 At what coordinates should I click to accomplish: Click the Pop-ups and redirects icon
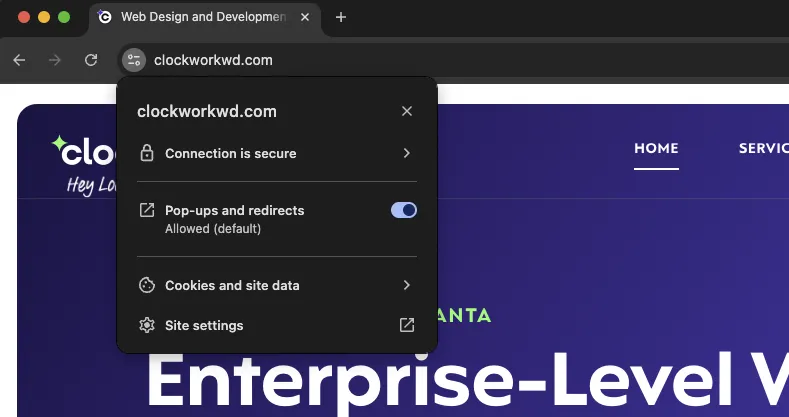[146, 210]
